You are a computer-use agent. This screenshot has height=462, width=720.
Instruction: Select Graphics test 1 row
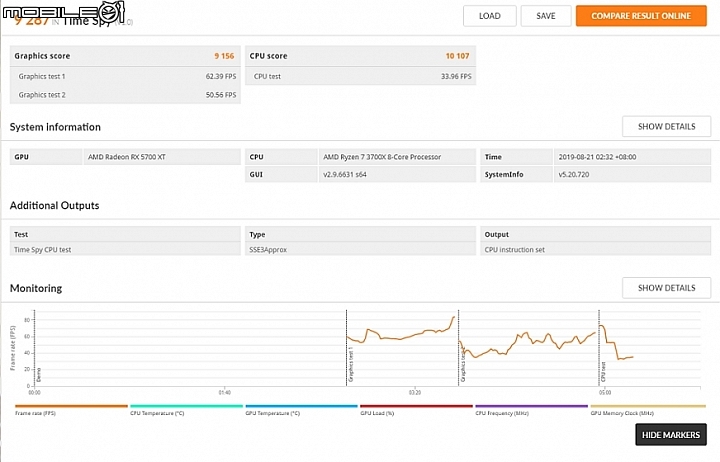[x=125, y=76]
